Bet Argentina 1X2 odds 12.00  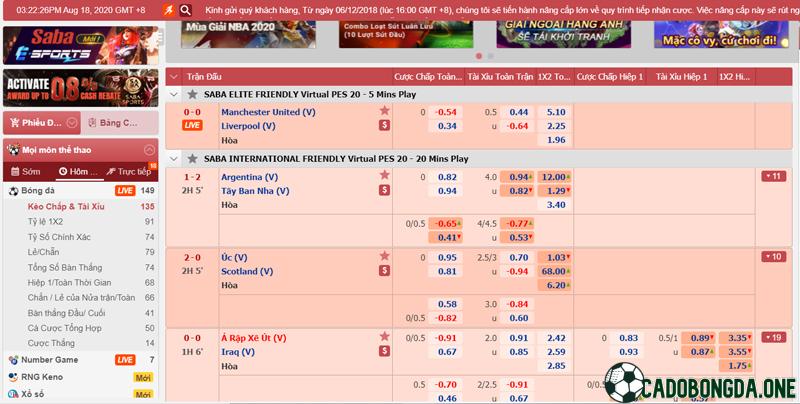[x=556, y=177]
